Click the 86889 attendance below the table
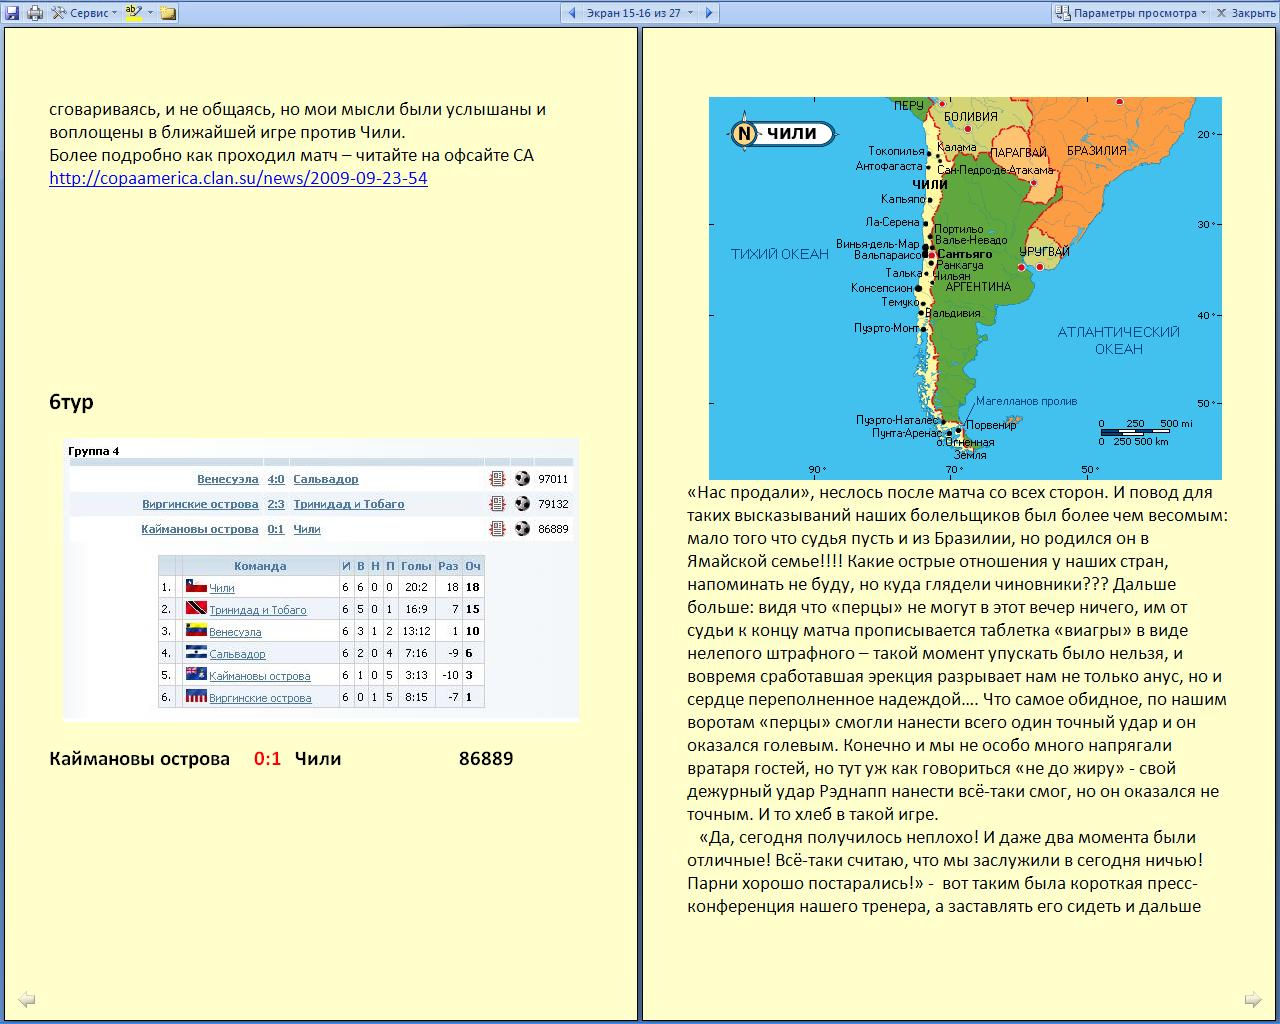Viewport: 1280px width, 1024px height. [486, 759]
